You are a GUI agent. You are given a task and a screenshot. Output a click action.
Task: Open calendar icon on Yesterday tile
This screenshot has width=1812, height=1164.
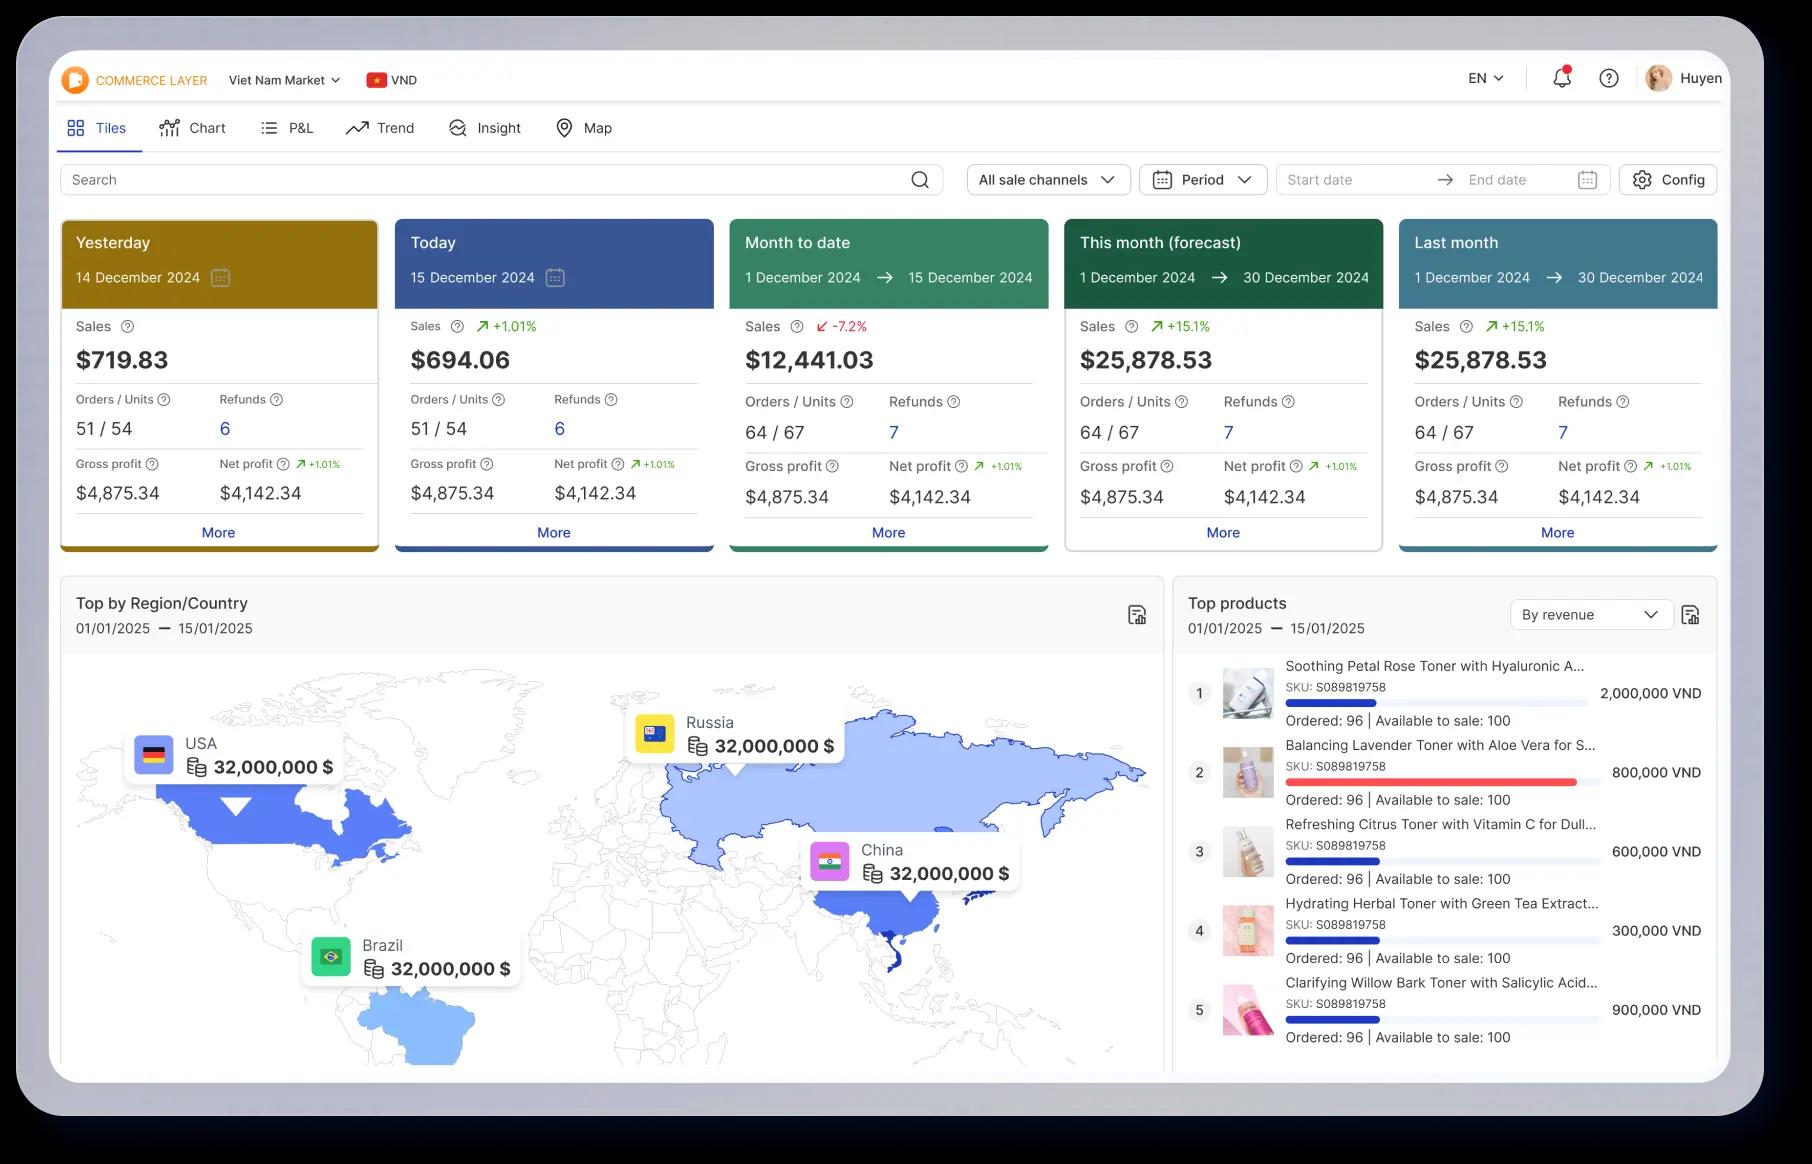click(x=221, y=278)
